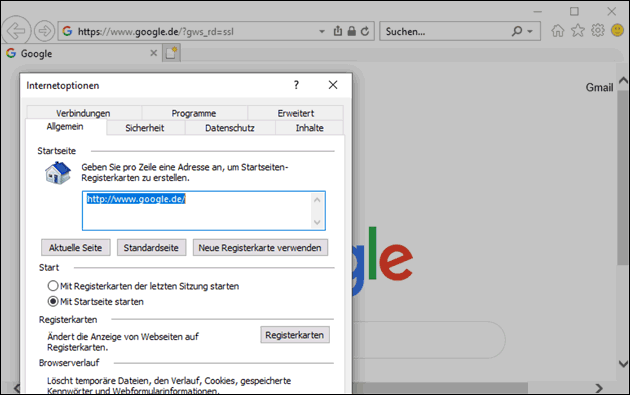Click the share page icon in address bar
This screenshot has width=630, height=395.
(x=338, y=31)
